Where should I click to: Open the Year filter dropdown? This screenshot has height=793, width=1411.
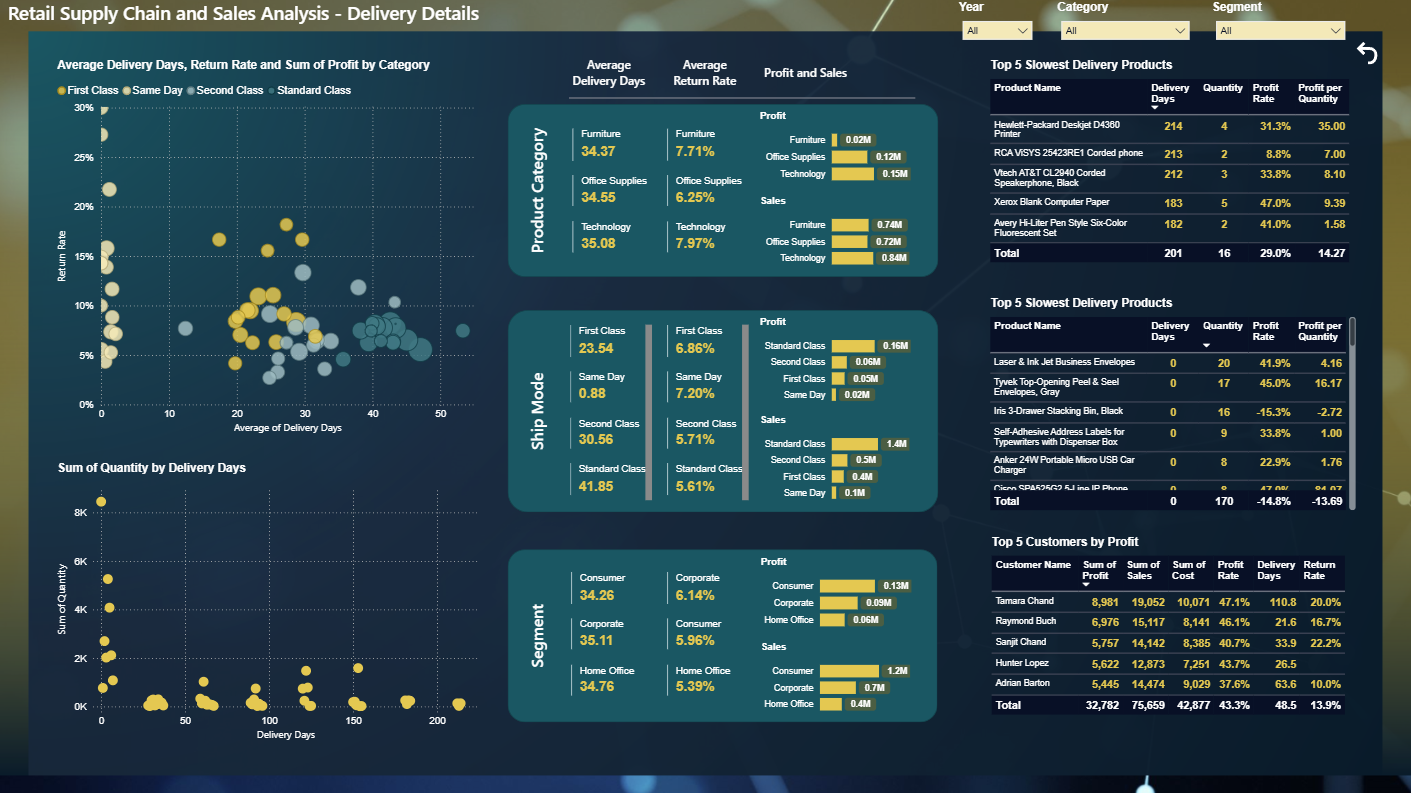(x=996, y=31)
